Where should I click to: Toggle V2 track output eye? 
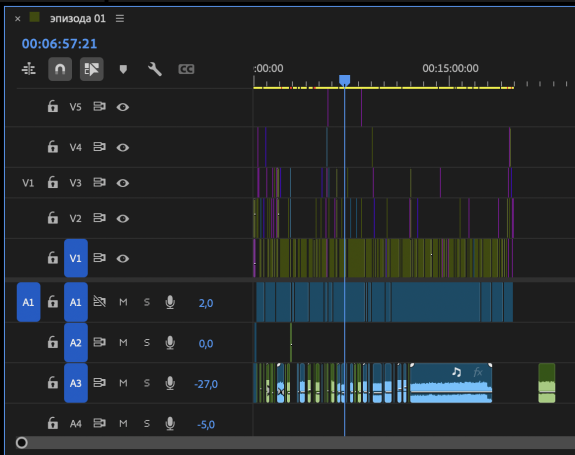(x=122, y=219)
